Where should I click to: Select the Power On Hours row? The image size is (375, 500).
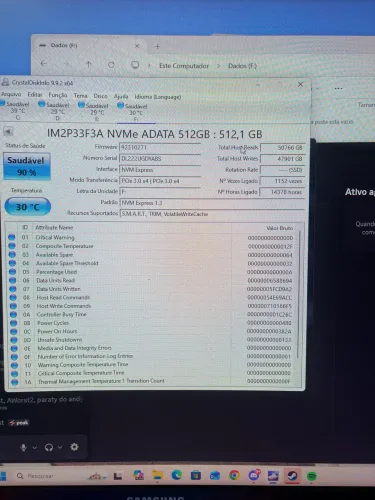(x=151, y=331)
